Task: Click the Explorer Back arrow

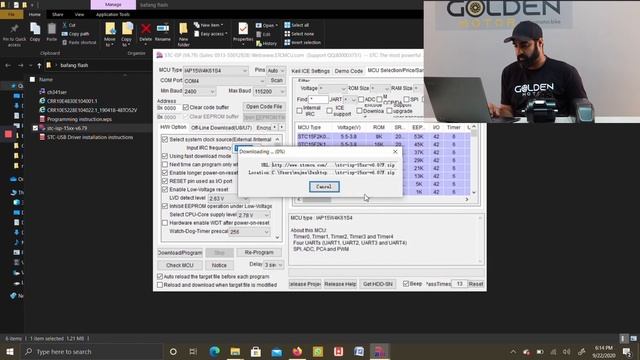Action: pyautogui.click(x=8, y=65)
